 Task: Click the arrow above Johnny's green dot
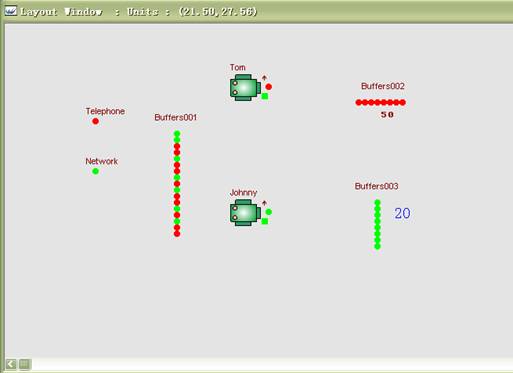pyautogui.click(x=264, y=203)
